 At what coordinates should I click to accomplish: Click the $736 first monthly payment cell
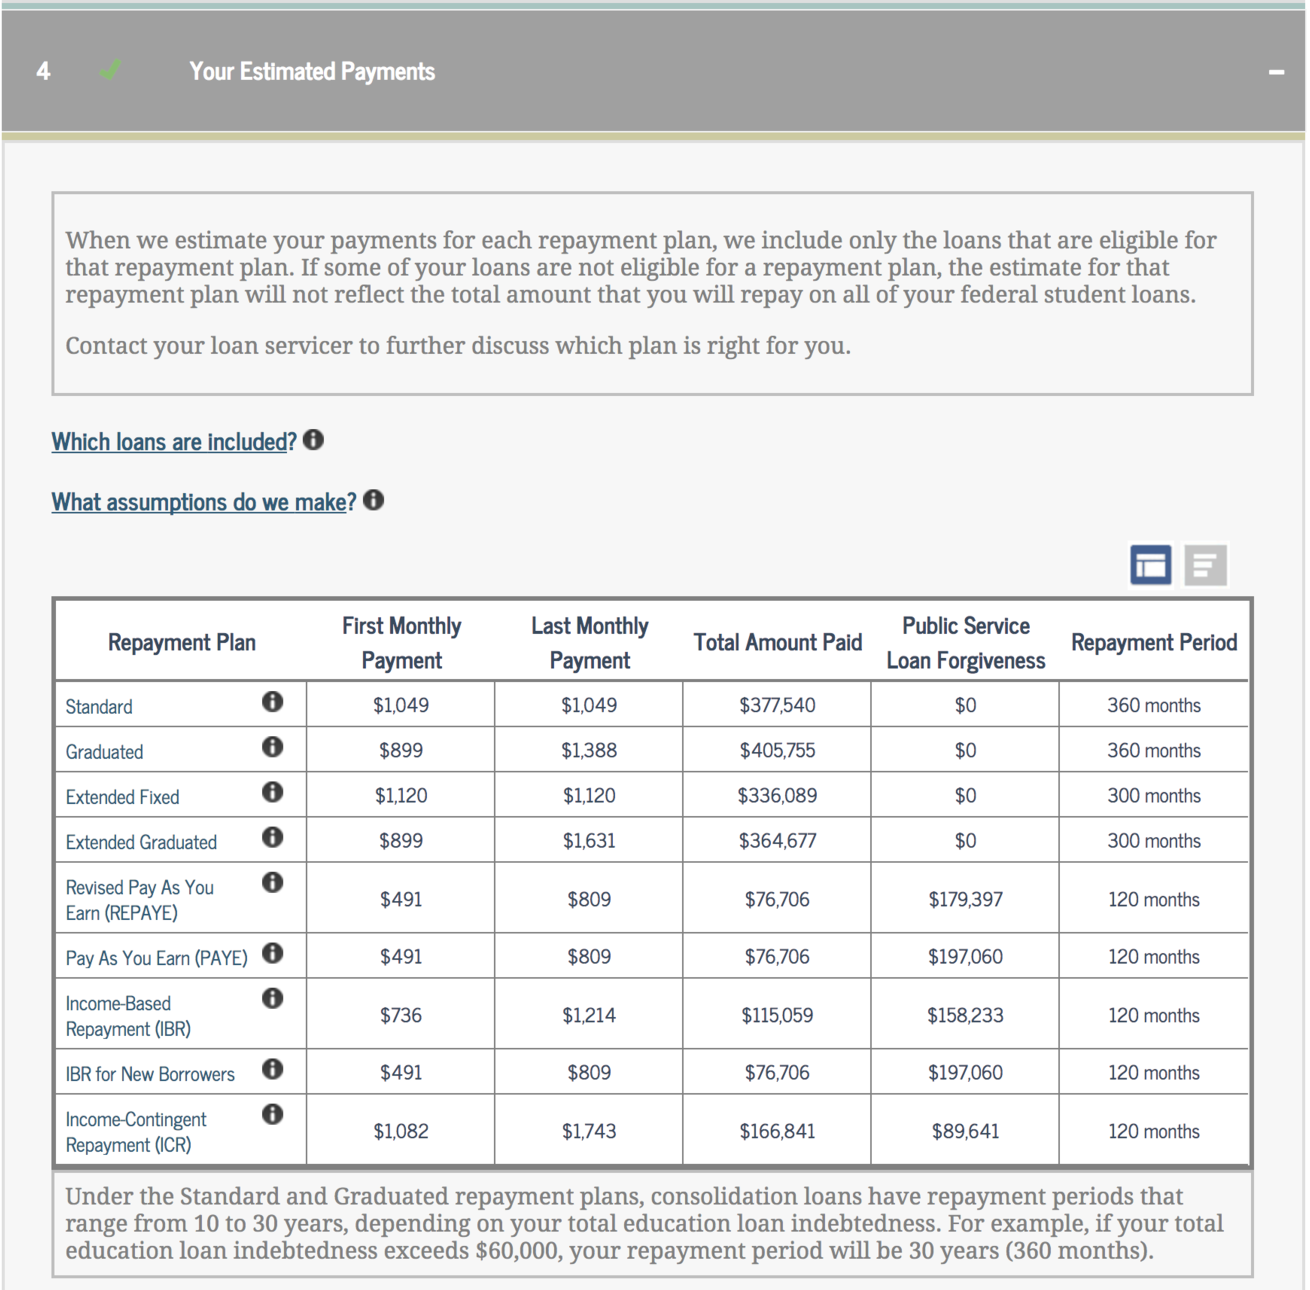401,1015
